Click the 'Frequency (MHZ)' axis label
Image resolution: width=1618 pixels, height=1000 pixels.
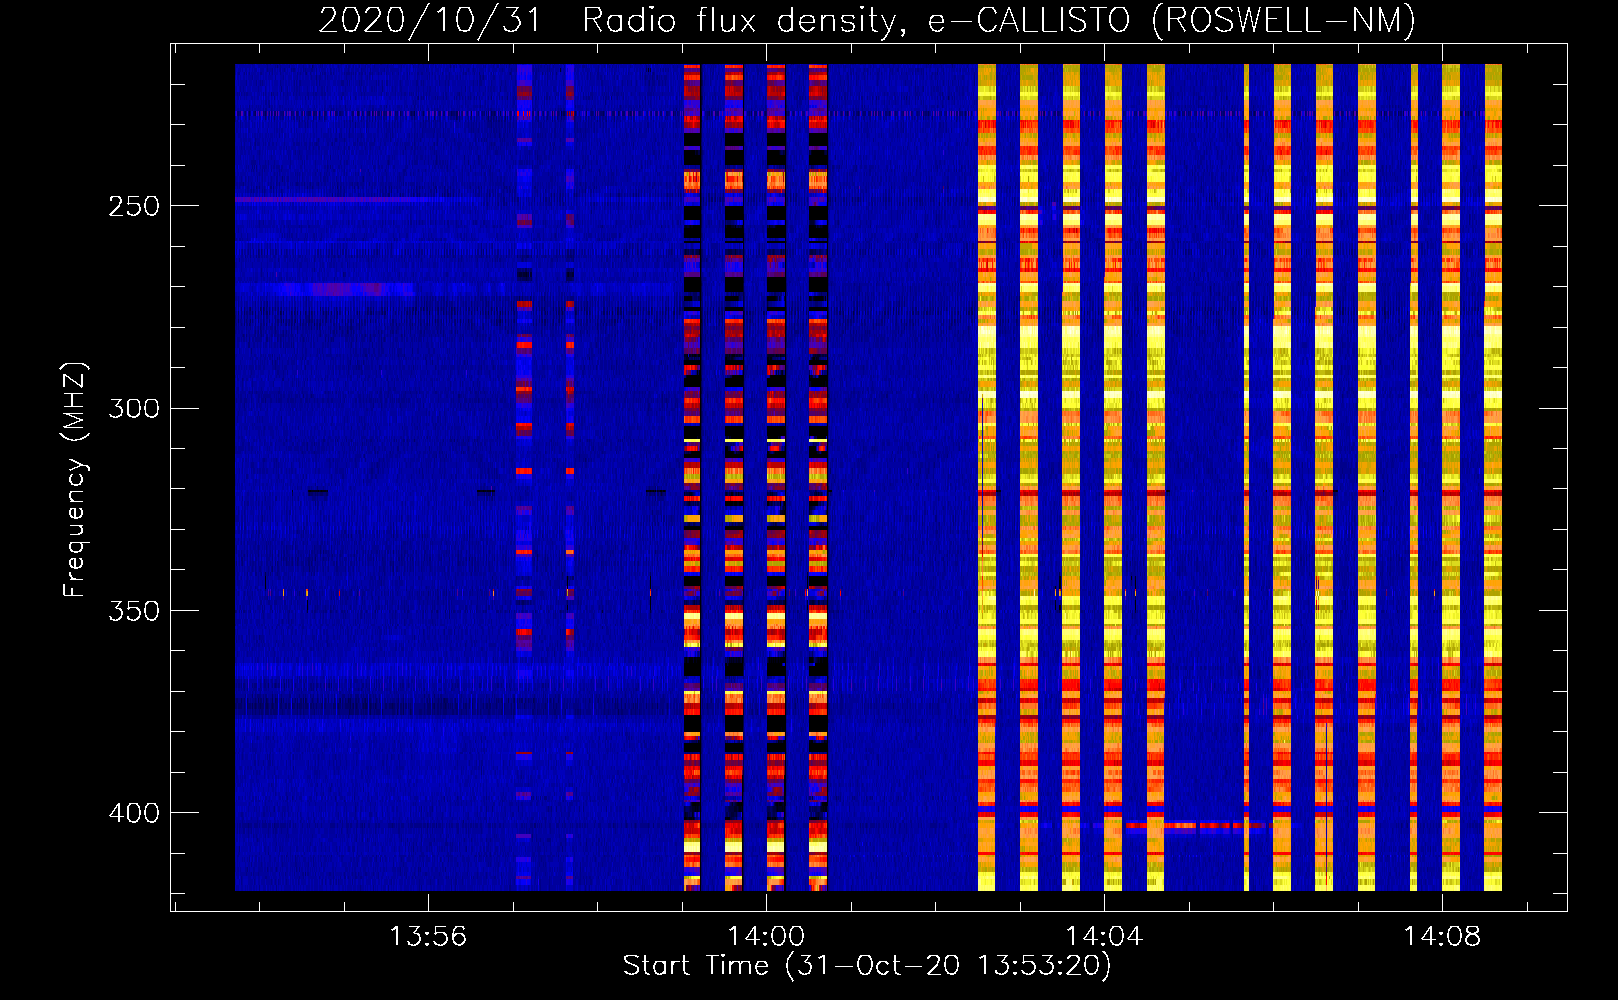(75, 480)
